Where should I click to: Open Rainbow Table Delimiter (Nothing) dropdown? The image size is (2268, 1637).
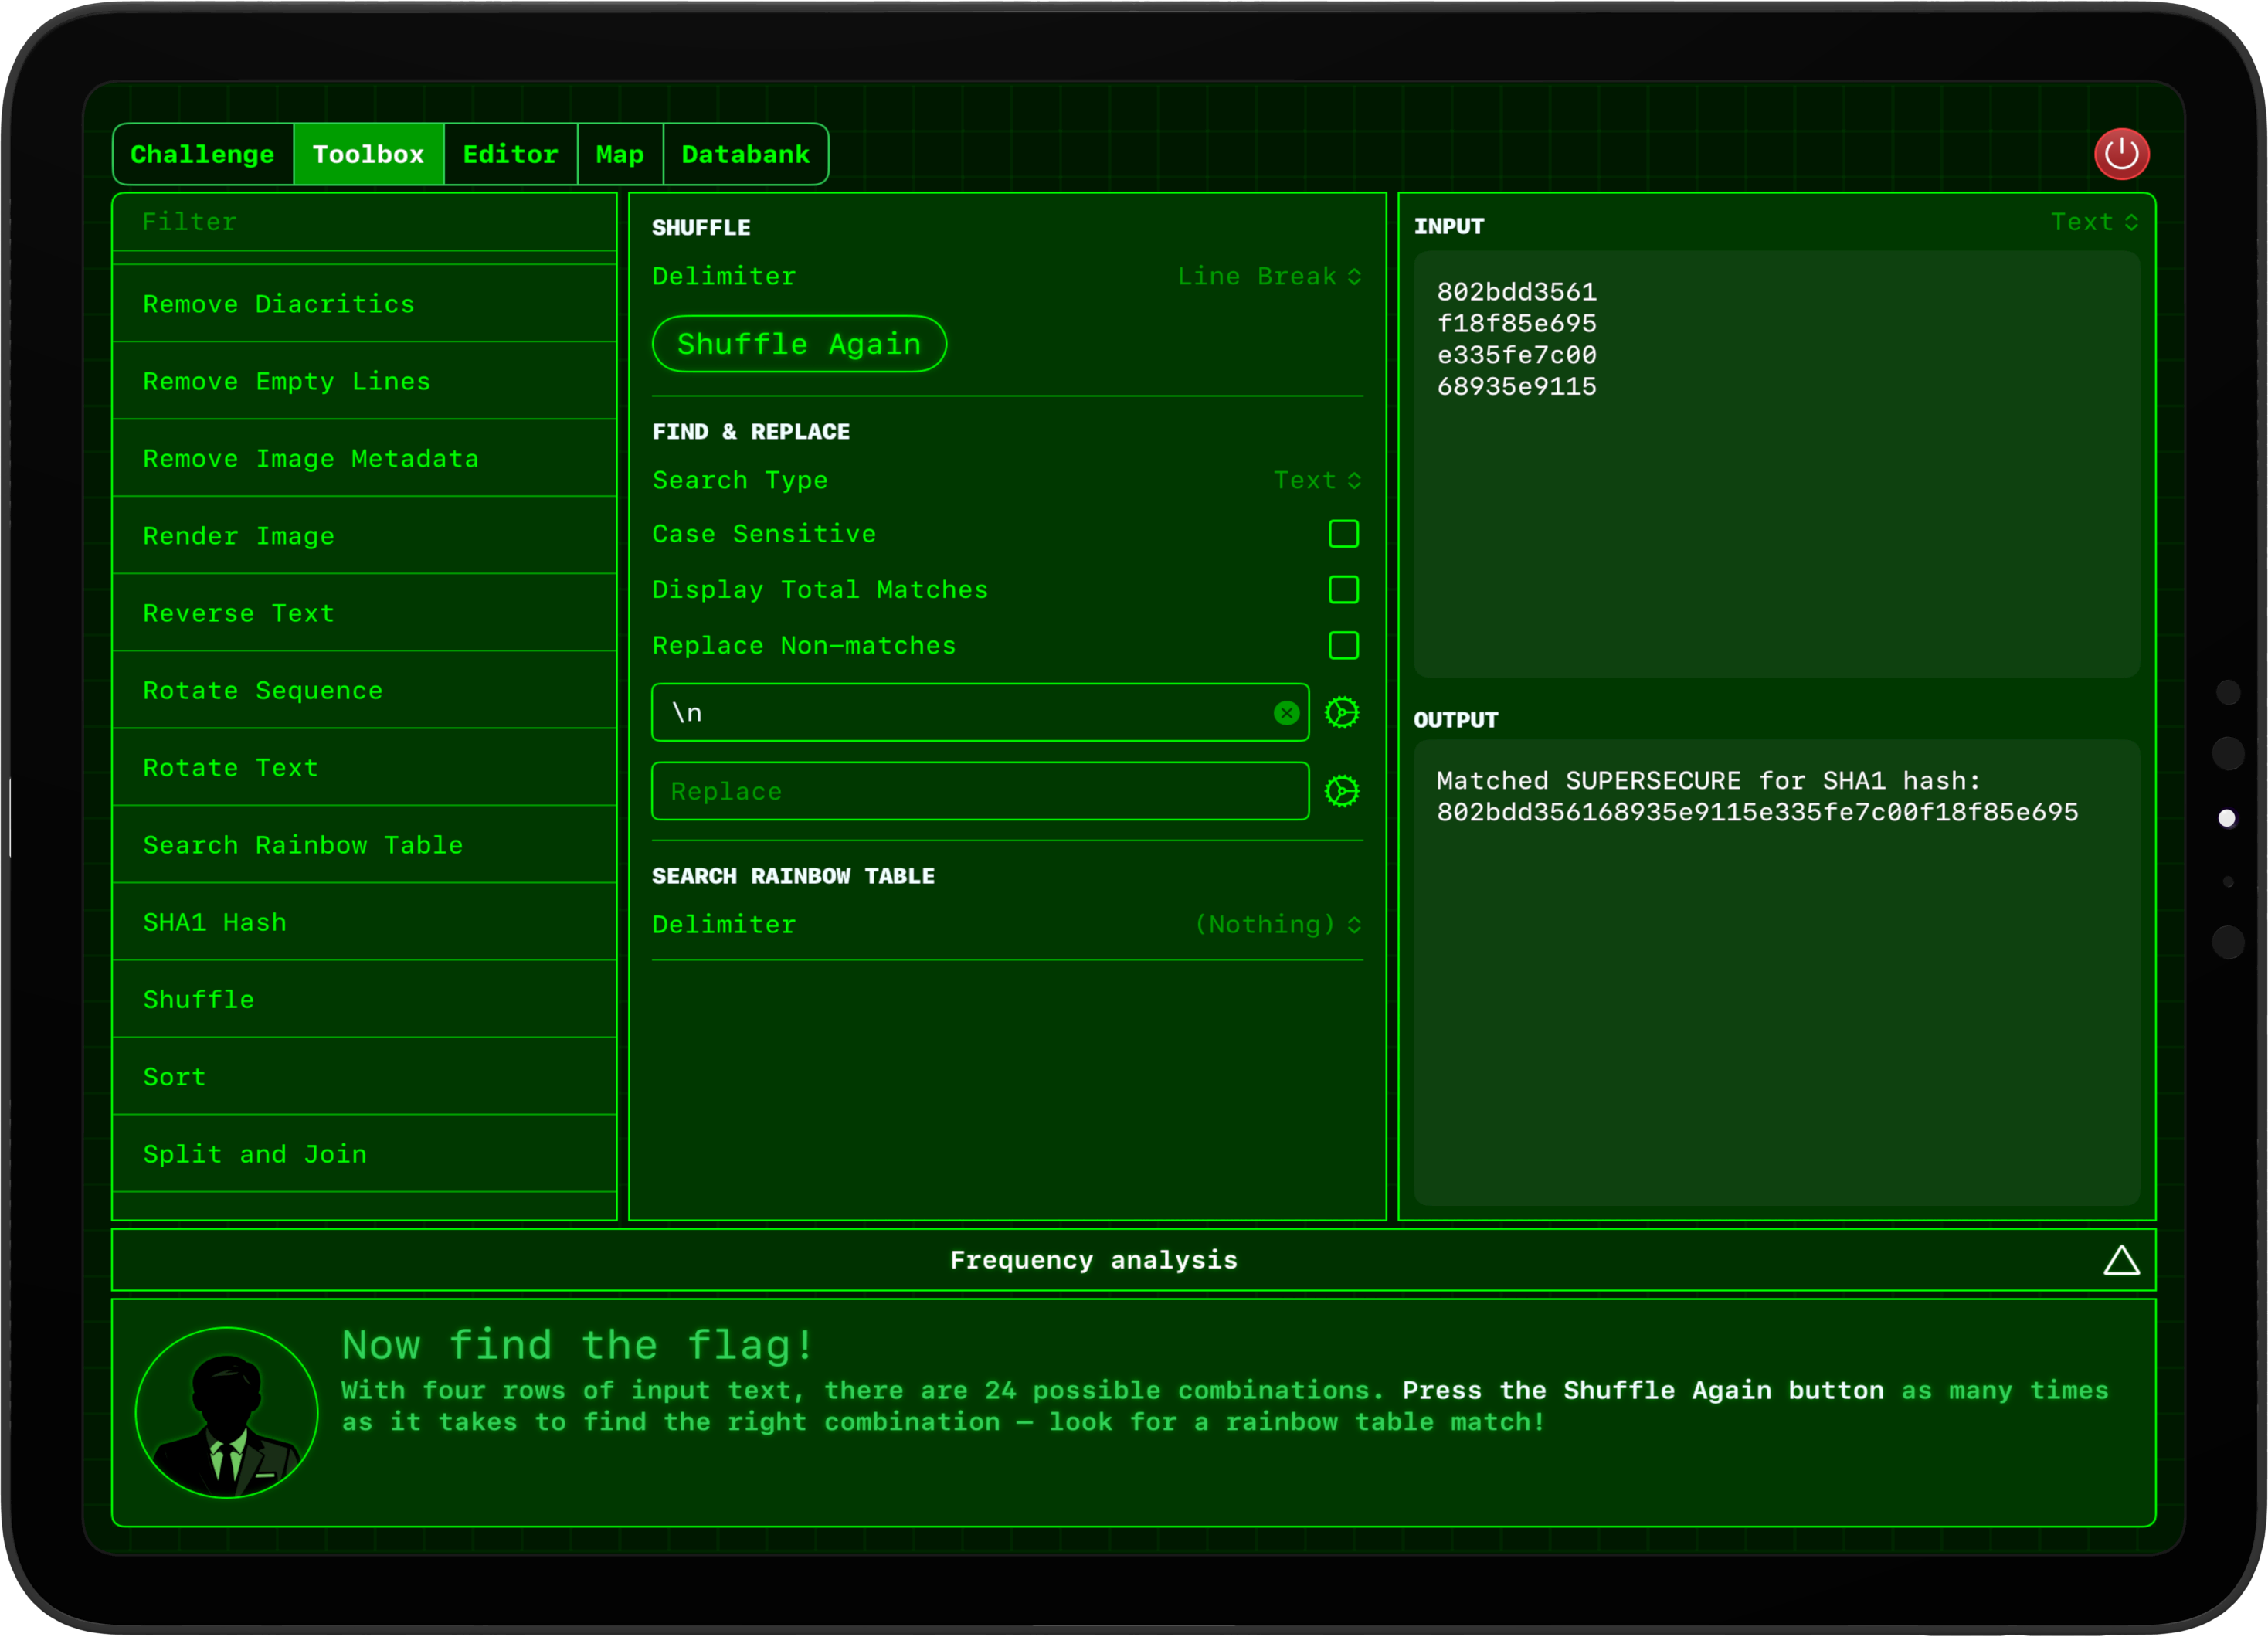pos(1277,925)
